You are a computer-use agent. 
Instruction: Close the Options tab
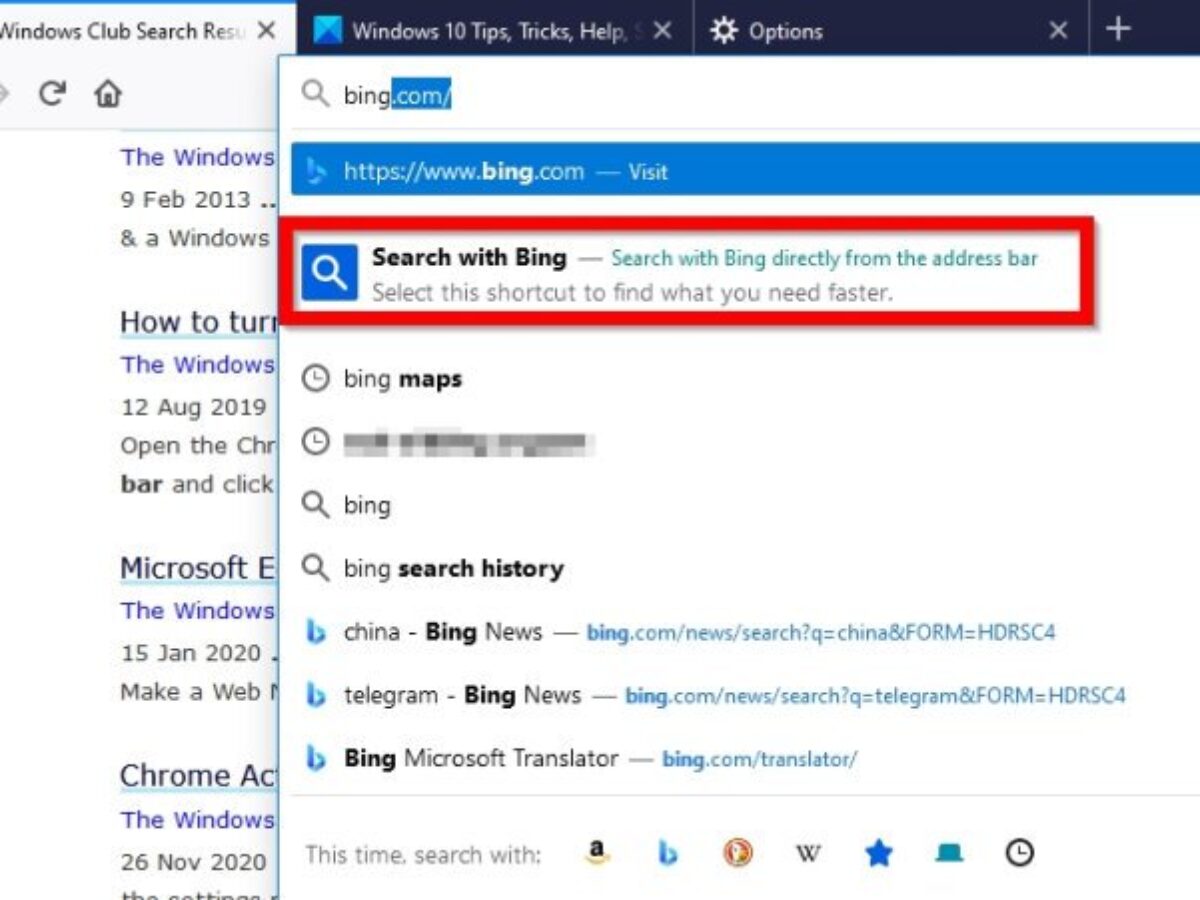pyautogui.click(x=1058, y=31)
